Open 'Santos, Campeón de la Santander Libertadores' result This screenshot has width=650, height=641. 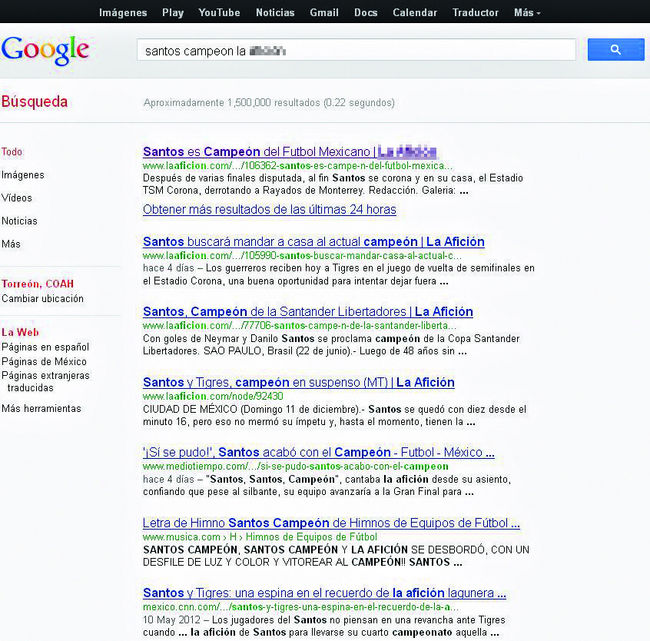tap(308, 312)
